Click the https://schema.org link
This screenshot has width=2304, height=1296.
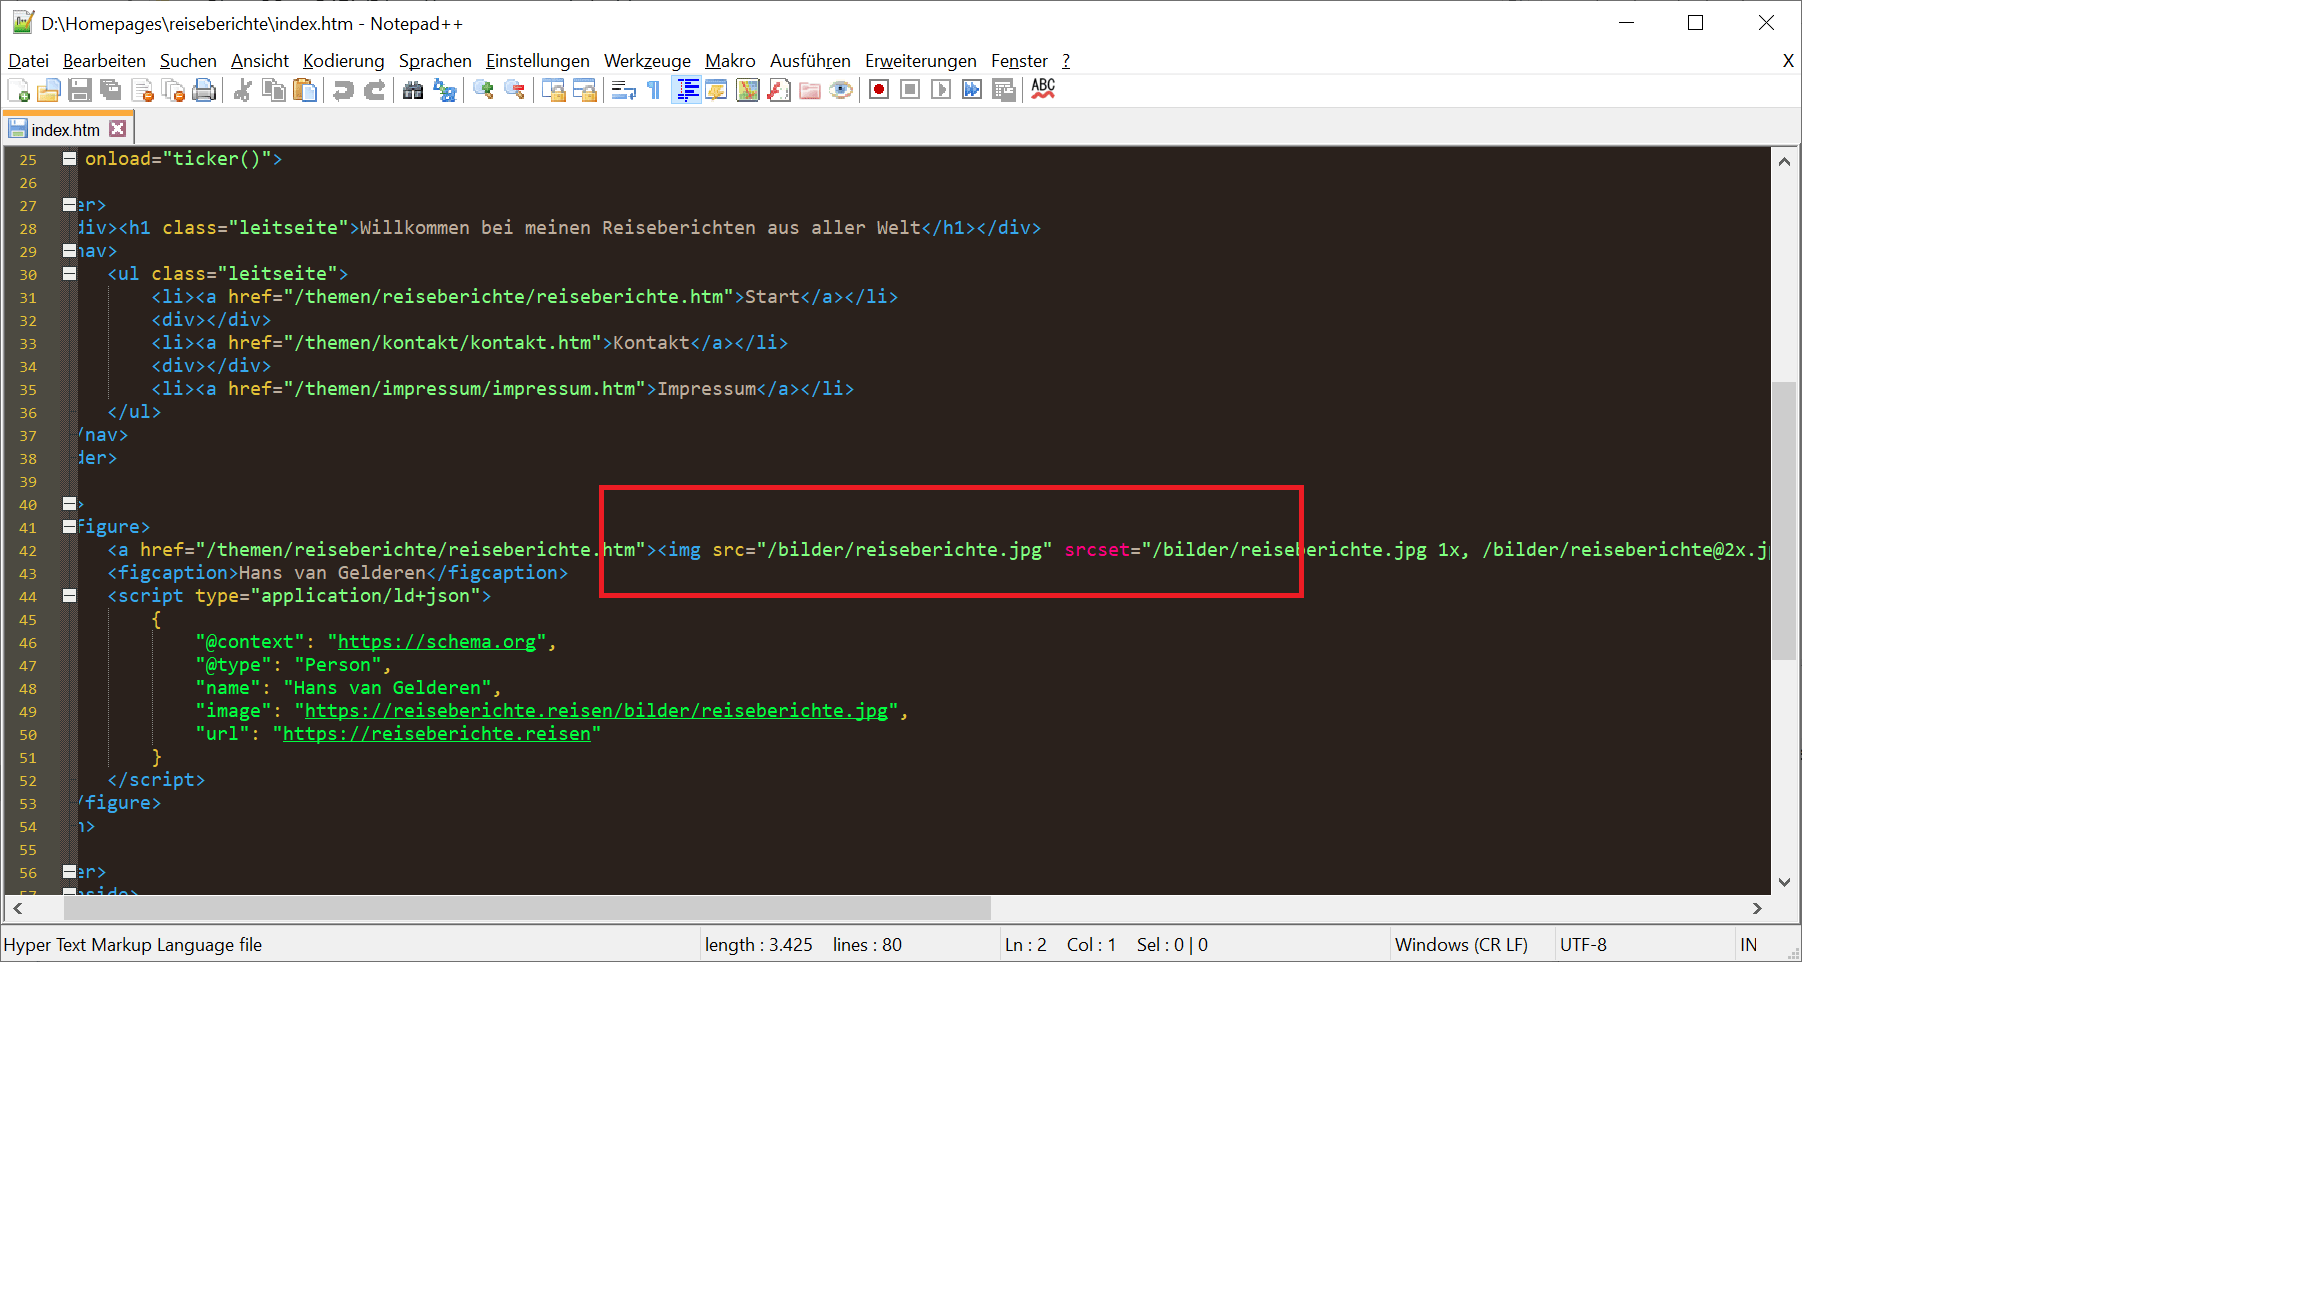pyautogui.click(x=437, y=641)
